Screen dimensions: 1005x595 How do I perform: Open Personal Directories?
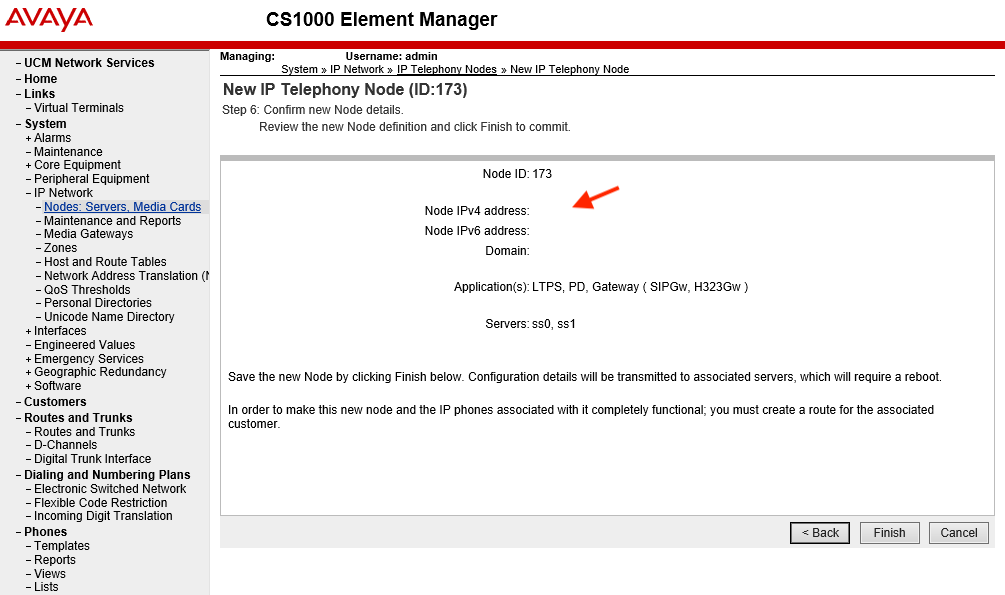[98, 303]
